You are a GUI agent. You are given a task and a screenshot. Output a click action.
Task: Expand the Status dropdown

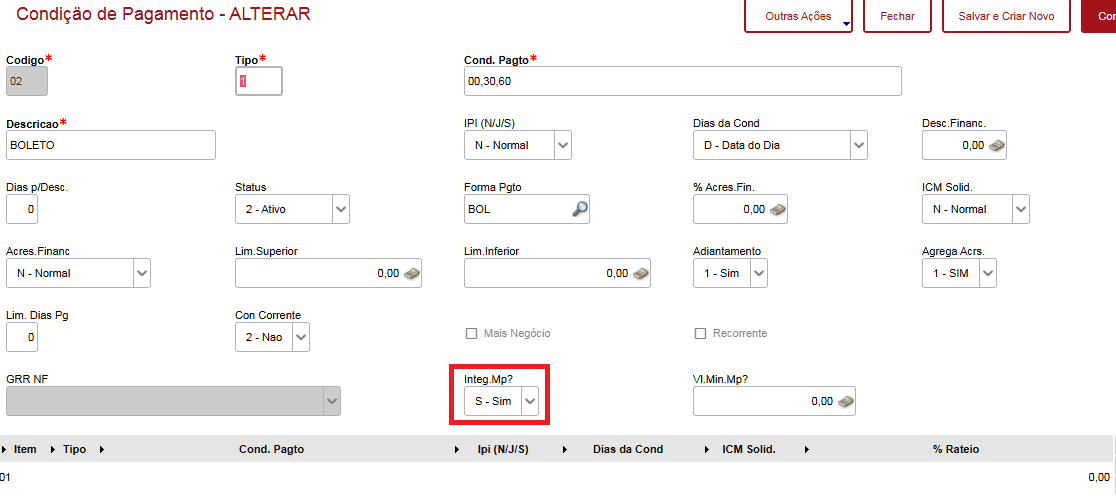[341, 209]
